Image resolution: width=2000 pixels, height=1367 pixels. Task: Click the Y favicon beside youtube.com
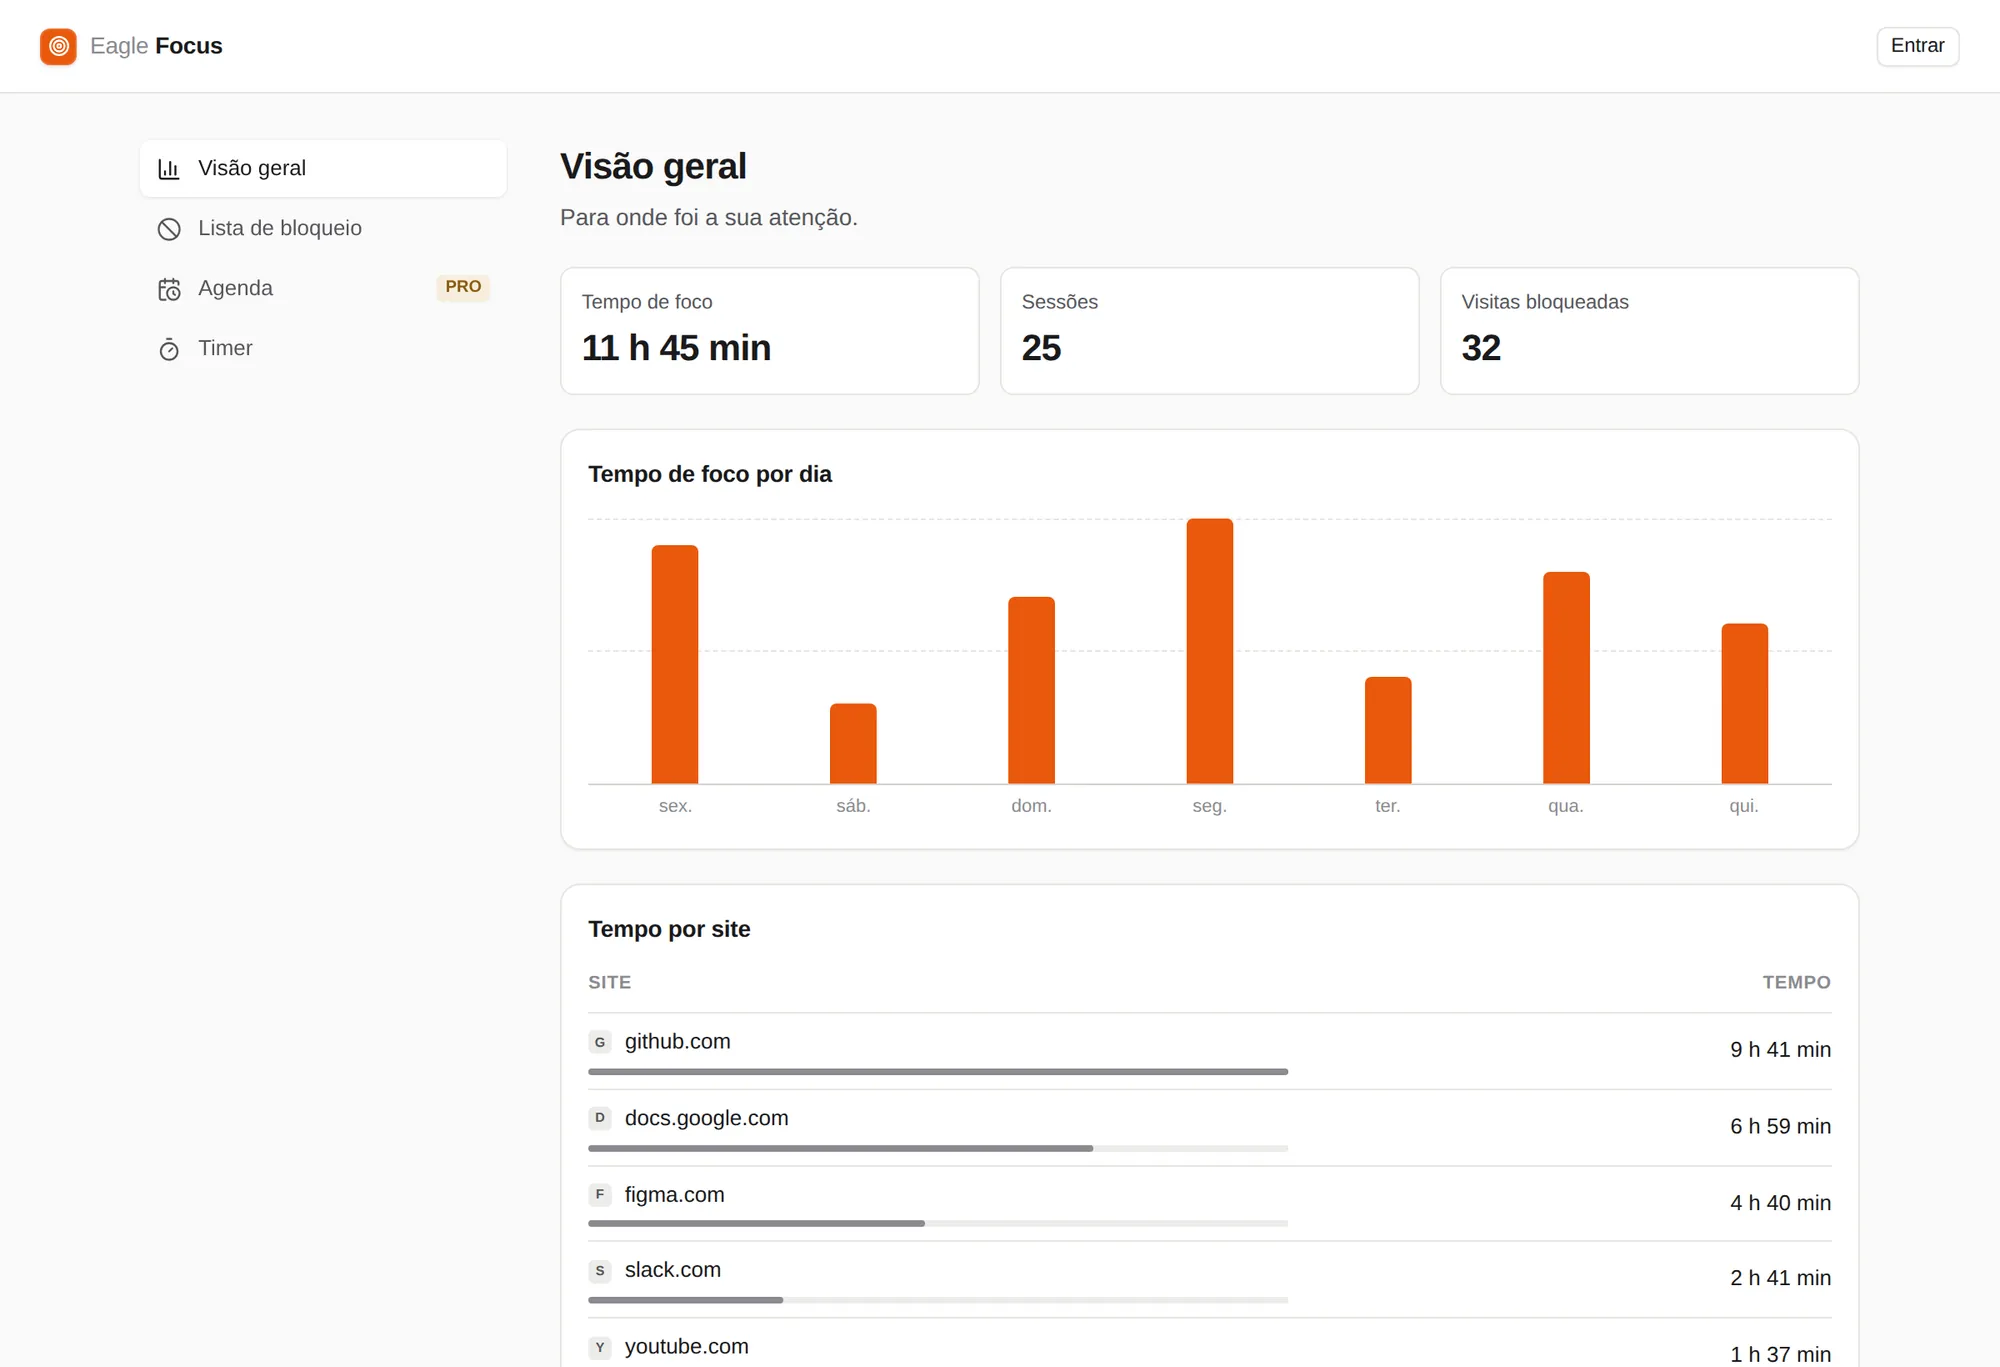(600, 1347)
